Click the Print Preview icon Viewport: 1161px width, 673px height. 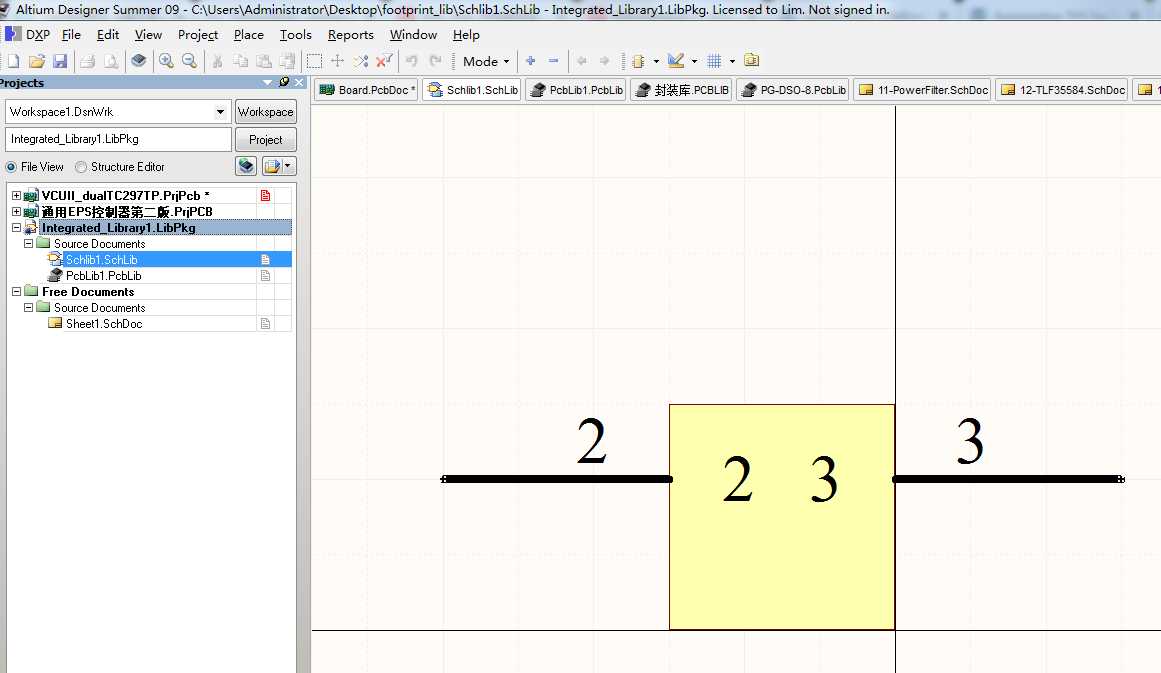(x=111, y=61)
